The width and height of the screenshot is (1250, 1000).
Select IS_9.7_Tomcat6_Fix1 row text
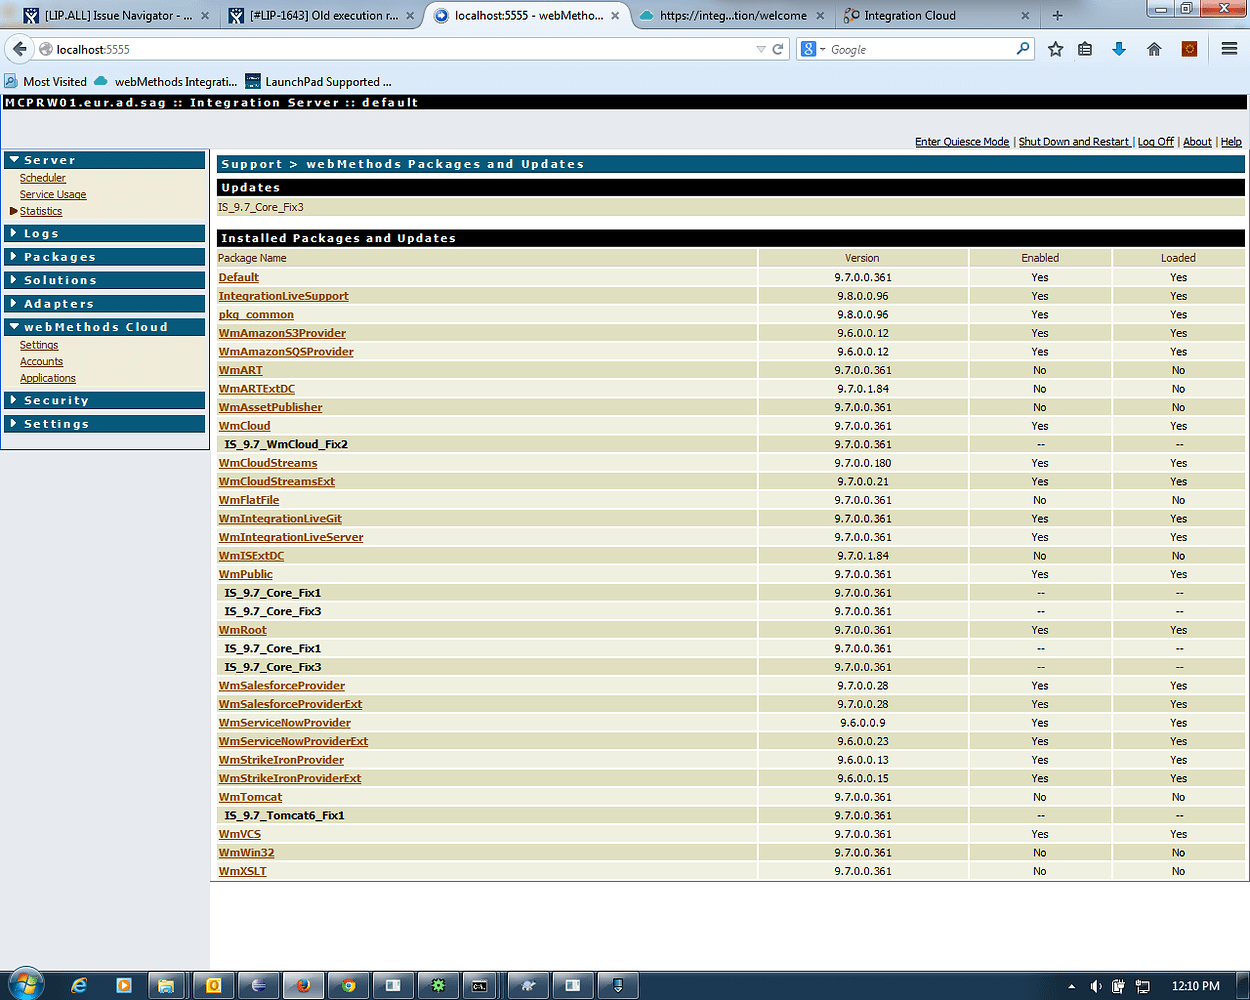[284, 815]
